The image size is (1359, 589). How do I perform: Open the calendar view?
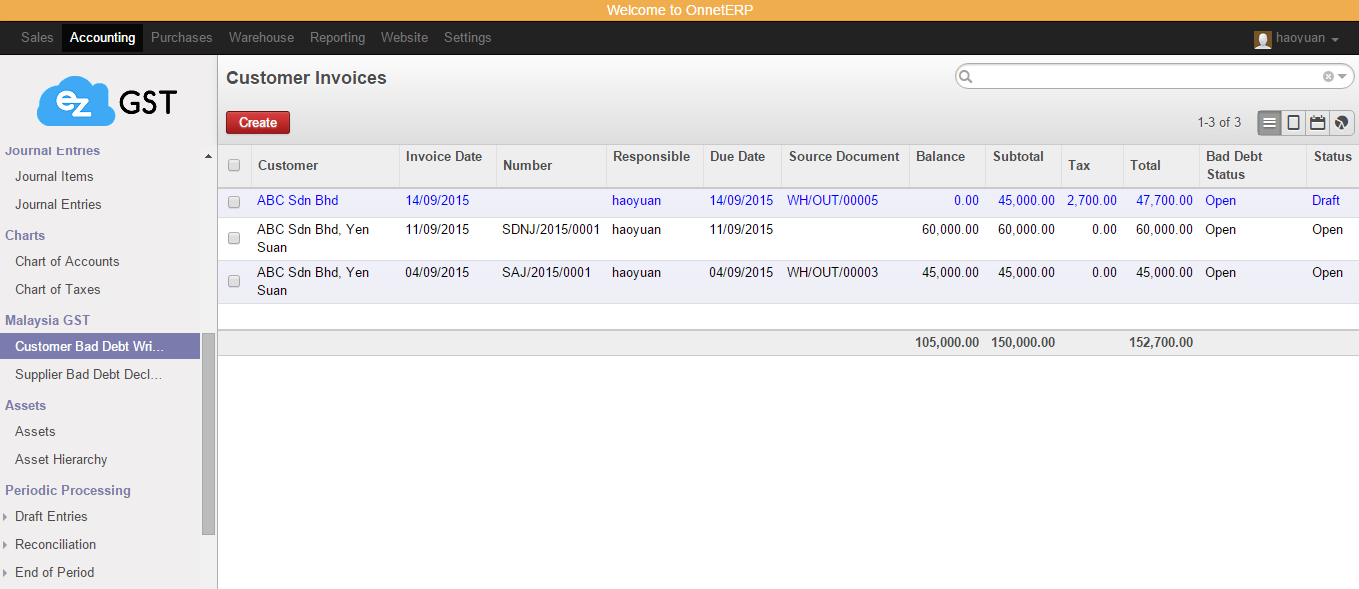[x=1317, y=122]
